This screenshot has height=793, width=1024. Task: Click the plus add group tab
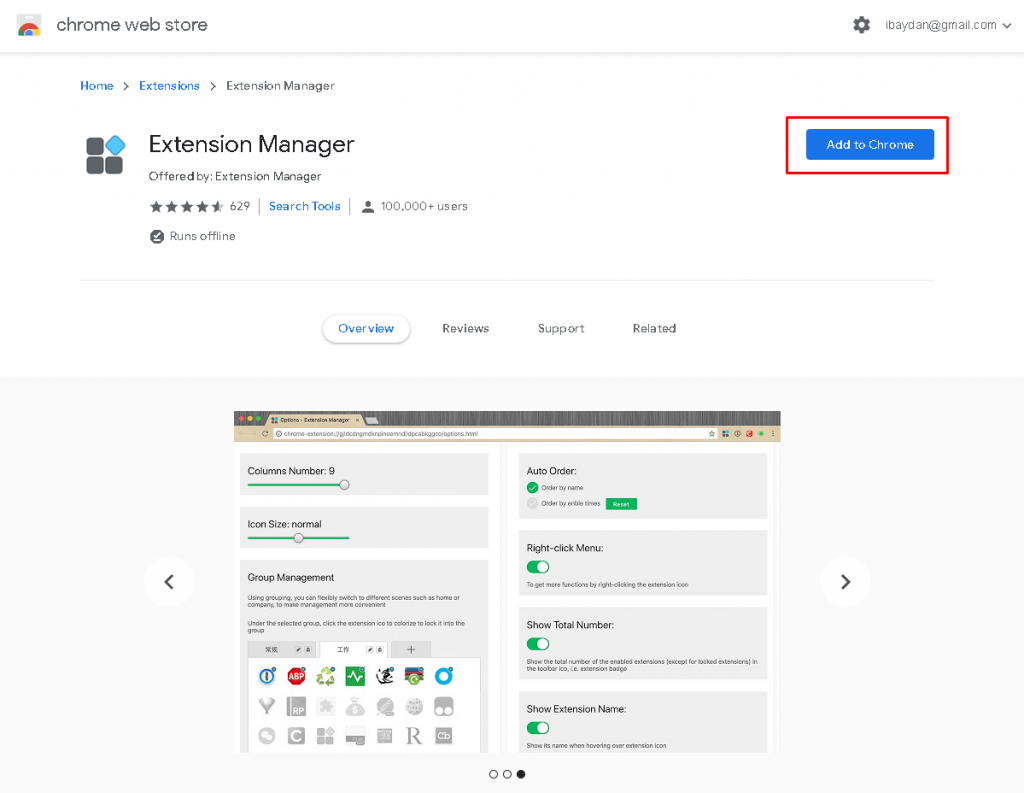point(411,649)
